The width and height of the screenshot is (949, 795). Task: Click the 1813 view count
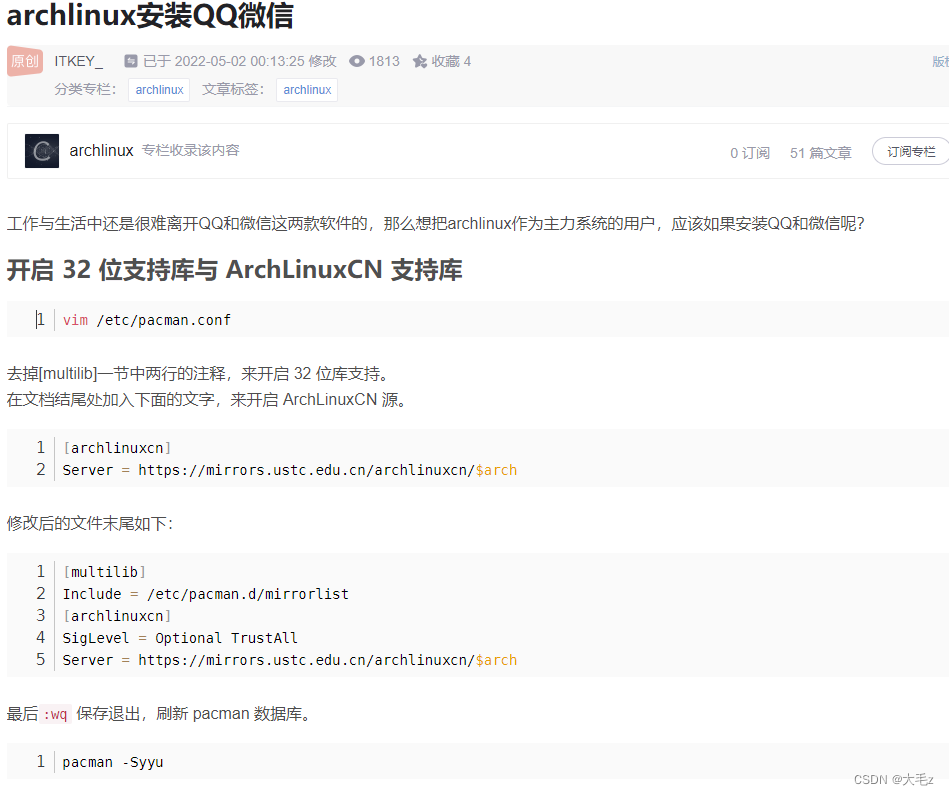point(384,61)
